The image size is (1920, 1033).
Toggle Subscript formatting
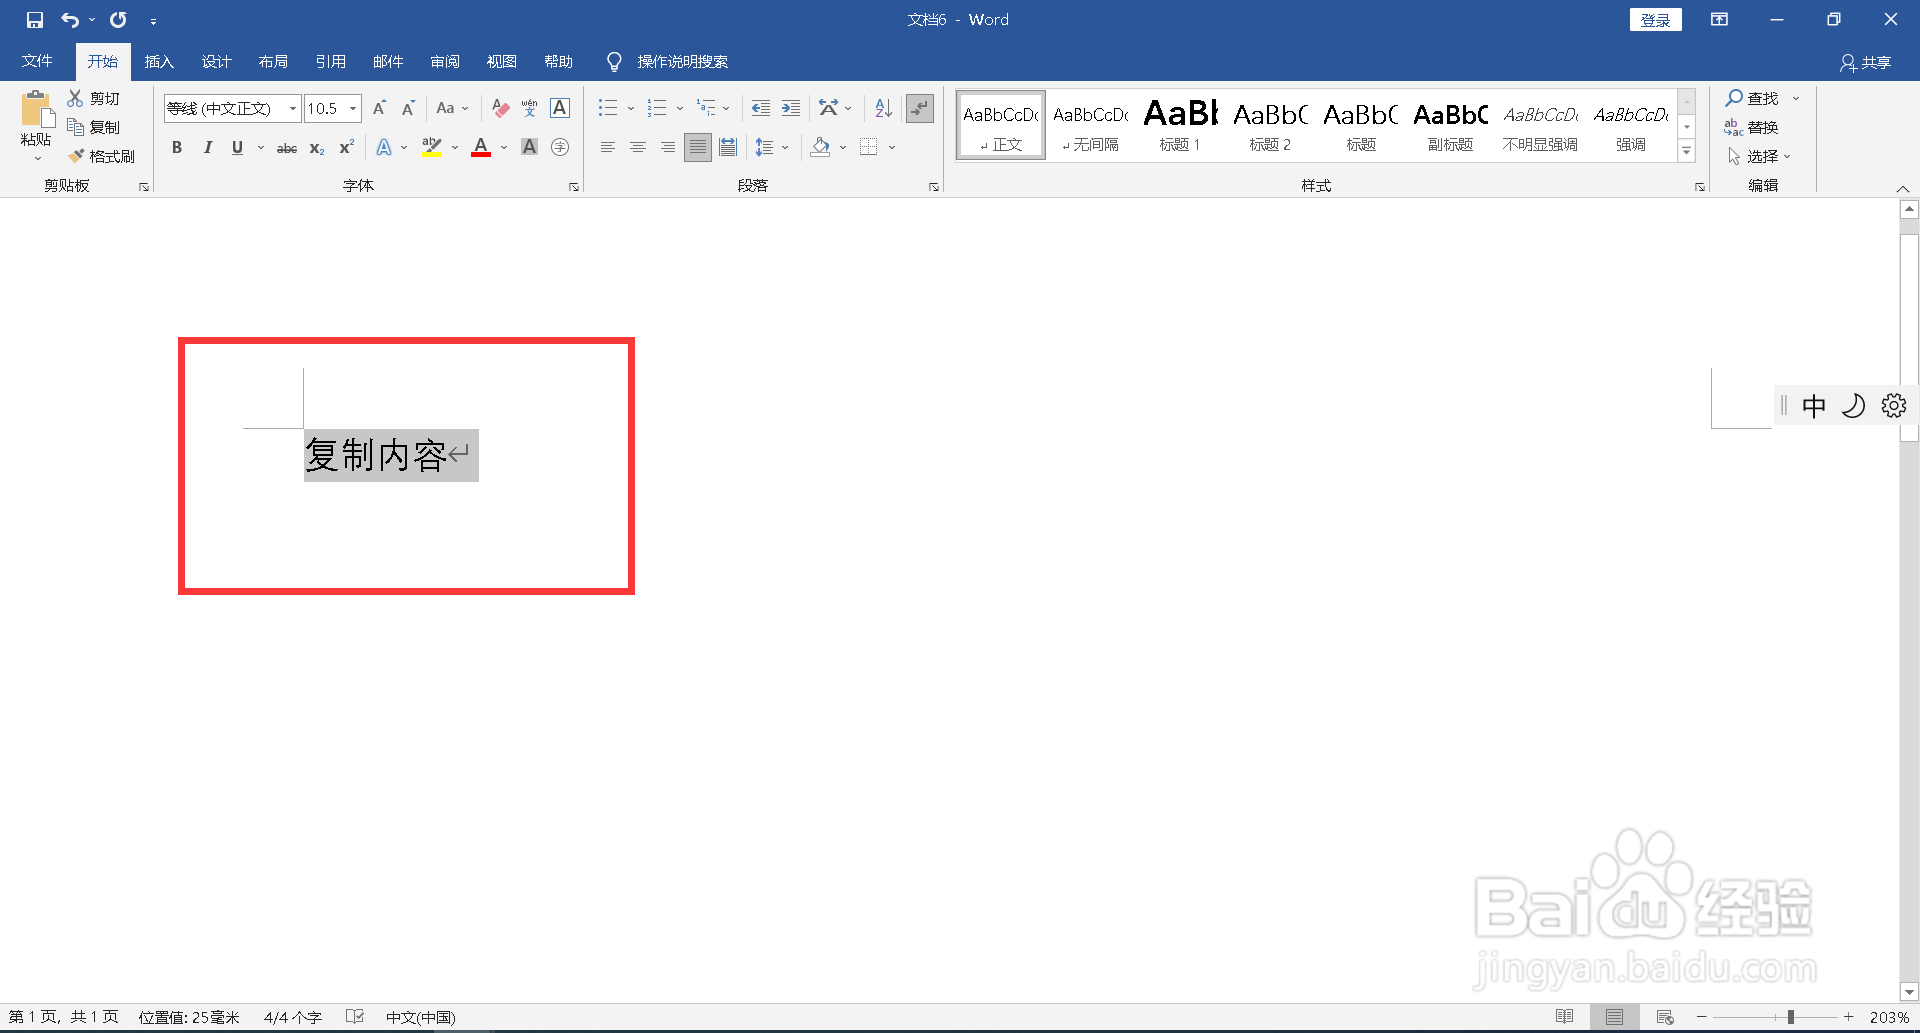[317, 148]
